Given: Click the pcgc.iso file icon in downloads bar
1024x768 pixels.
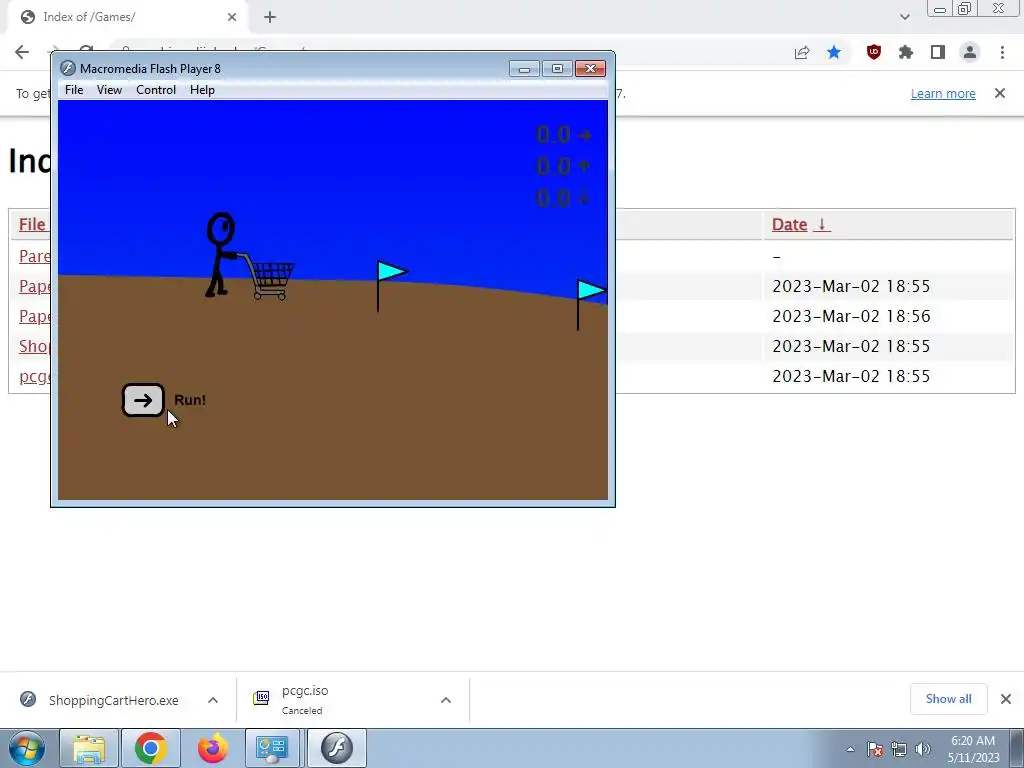Looking at the screenshot, I should click(x=261, y=698).
